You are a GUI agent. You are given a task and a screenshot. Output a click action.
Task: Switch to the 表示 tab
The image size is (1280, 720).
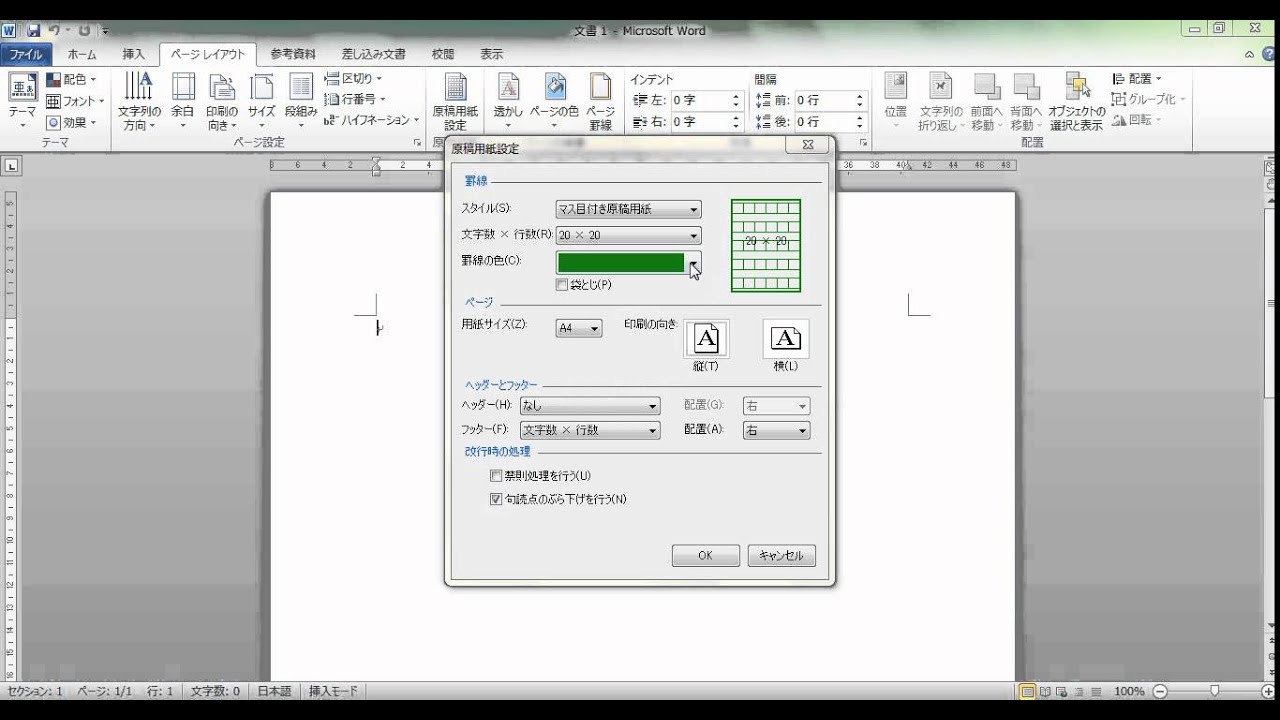pyautogui.click(x=491, y=54)
